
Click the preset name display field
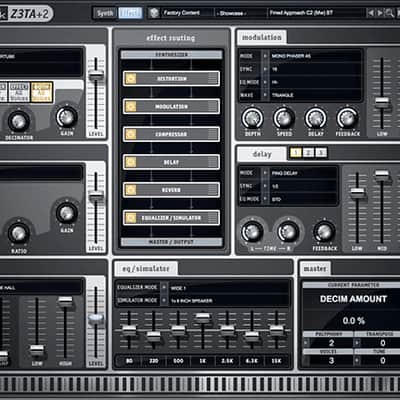317,13
